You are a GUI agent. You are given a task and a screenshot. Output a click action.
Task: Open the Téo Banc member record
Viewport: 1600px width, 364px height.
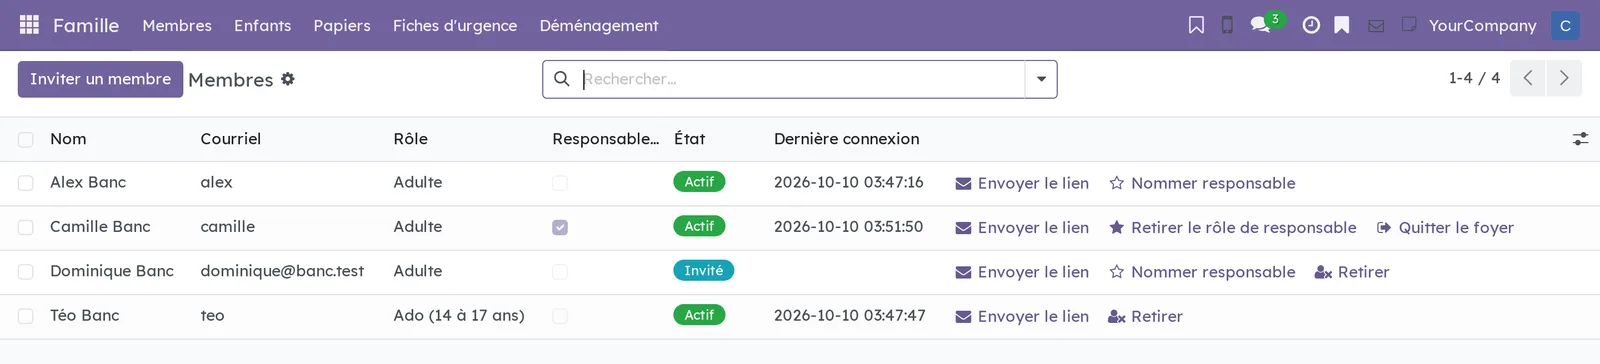click(84, 315)
